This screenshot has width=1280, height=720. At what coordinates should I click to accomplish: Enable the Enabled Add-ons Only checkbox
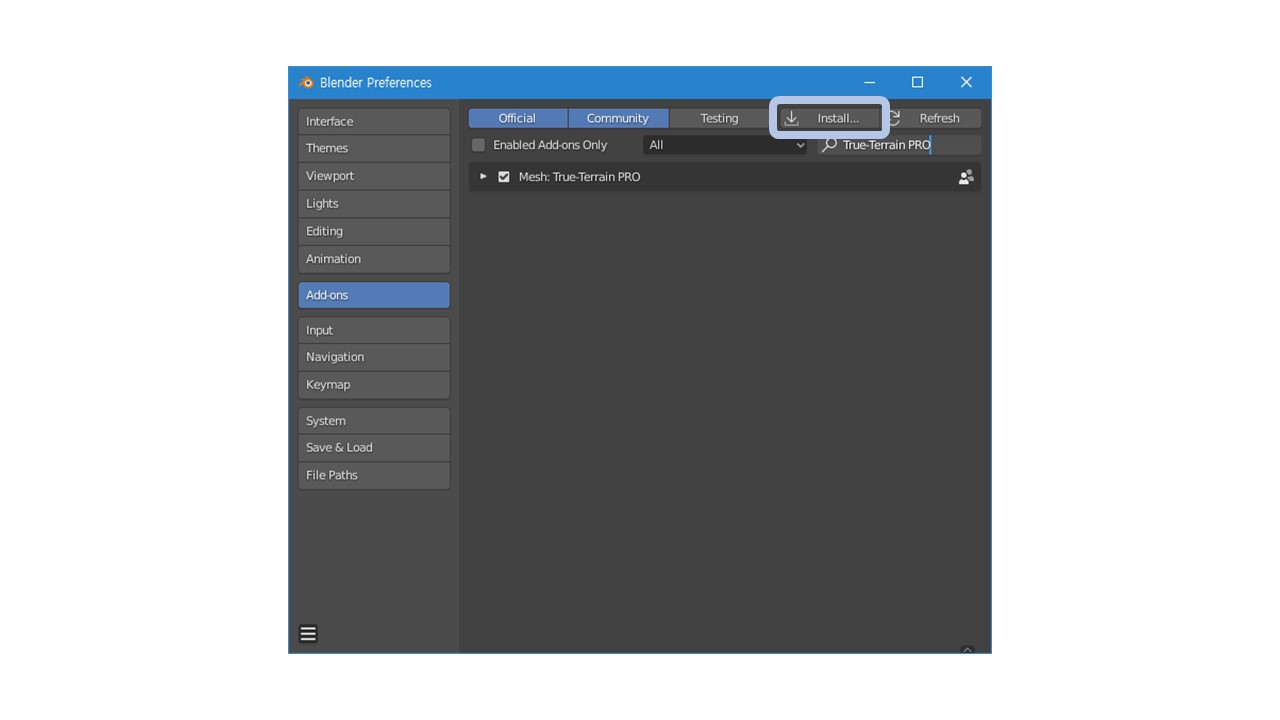[478, 145]
